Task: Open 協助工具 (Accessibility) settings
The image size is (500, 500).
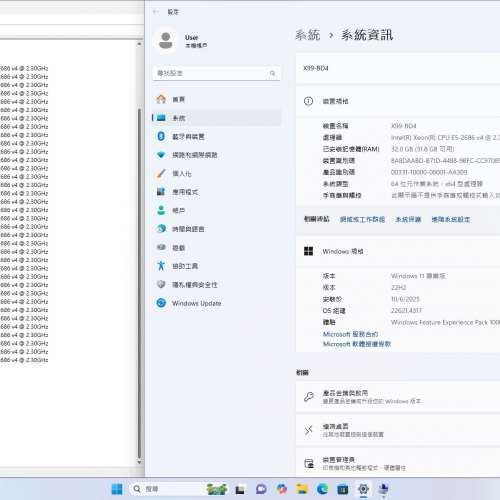Action: coord(217,266)
